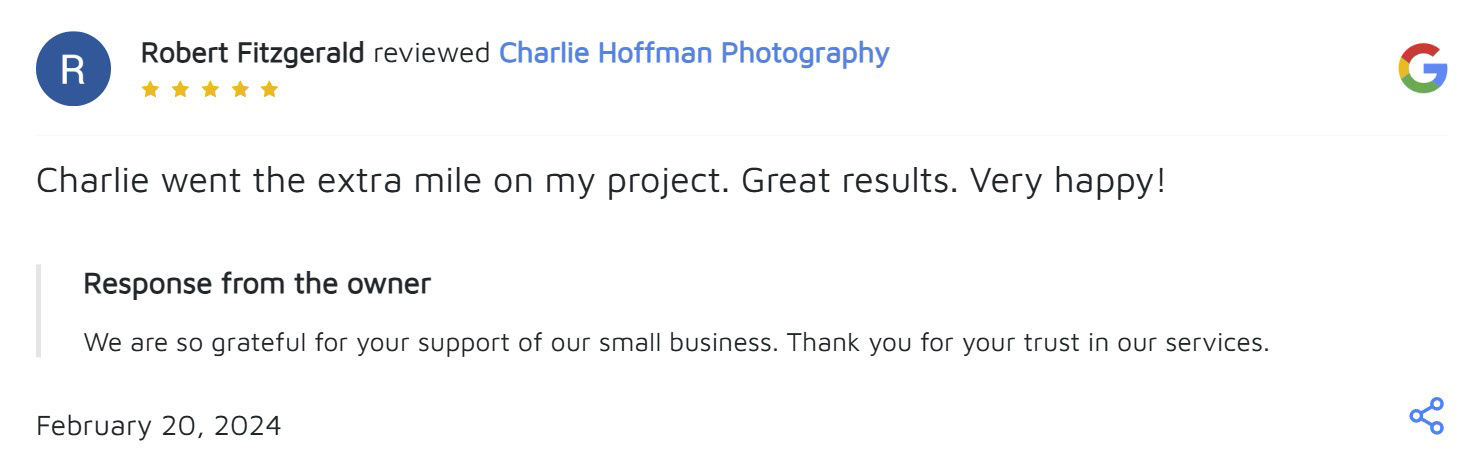
Task: Click the reviewer name Robert Fitzgerald
Action: click(x=252, y=53)
